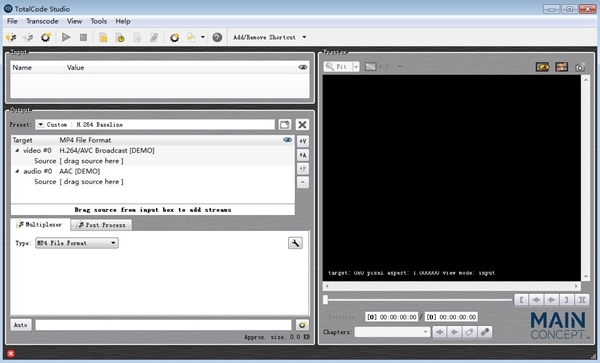Click the grayed paperclip toolbar icon

pos(154,37)
